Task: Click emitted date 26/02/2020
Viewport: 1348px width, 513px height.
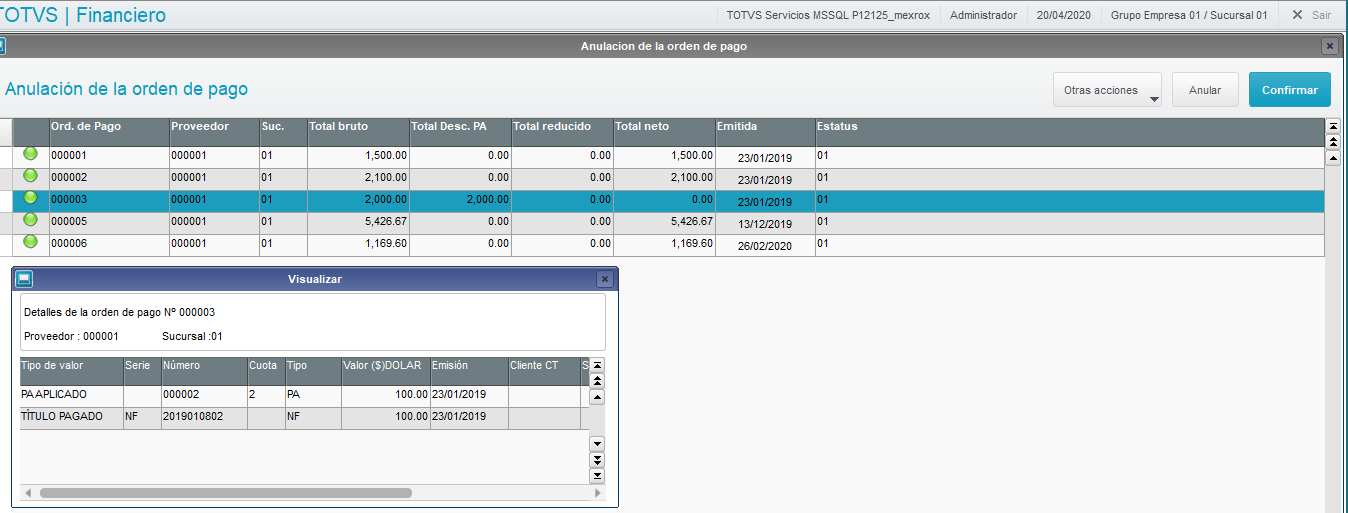Action: pyautogui.click(x=765, y=246)
